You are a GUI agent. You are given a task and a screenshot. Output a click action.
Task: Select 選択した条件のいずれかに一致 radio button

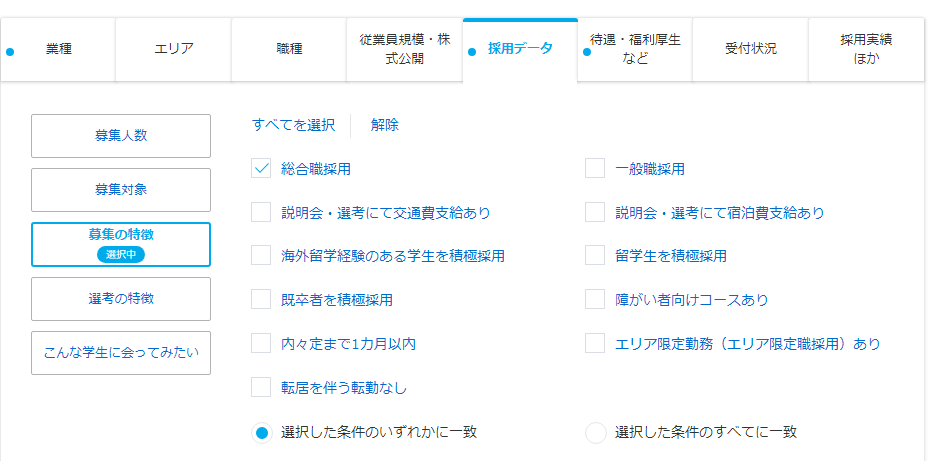[262, 433]
